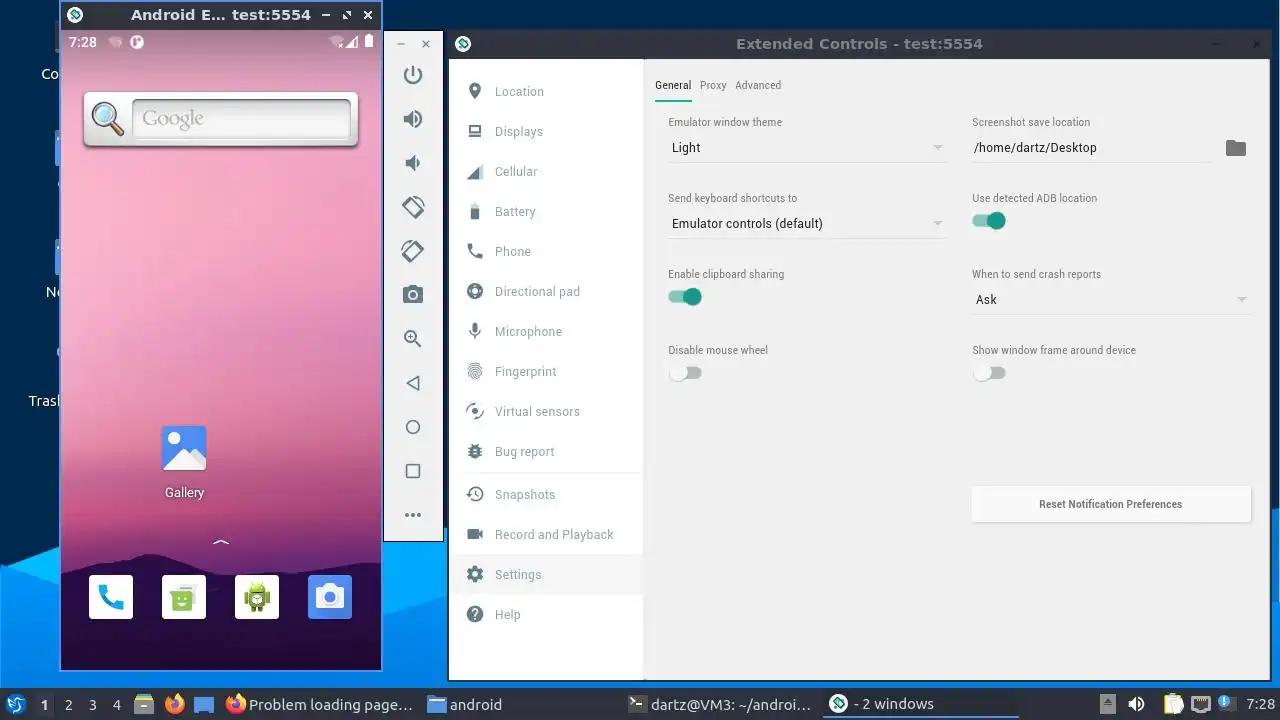Open Record and Playback in the sidebar
This screenshot has height=720, width=1280.
coord(544,535)
